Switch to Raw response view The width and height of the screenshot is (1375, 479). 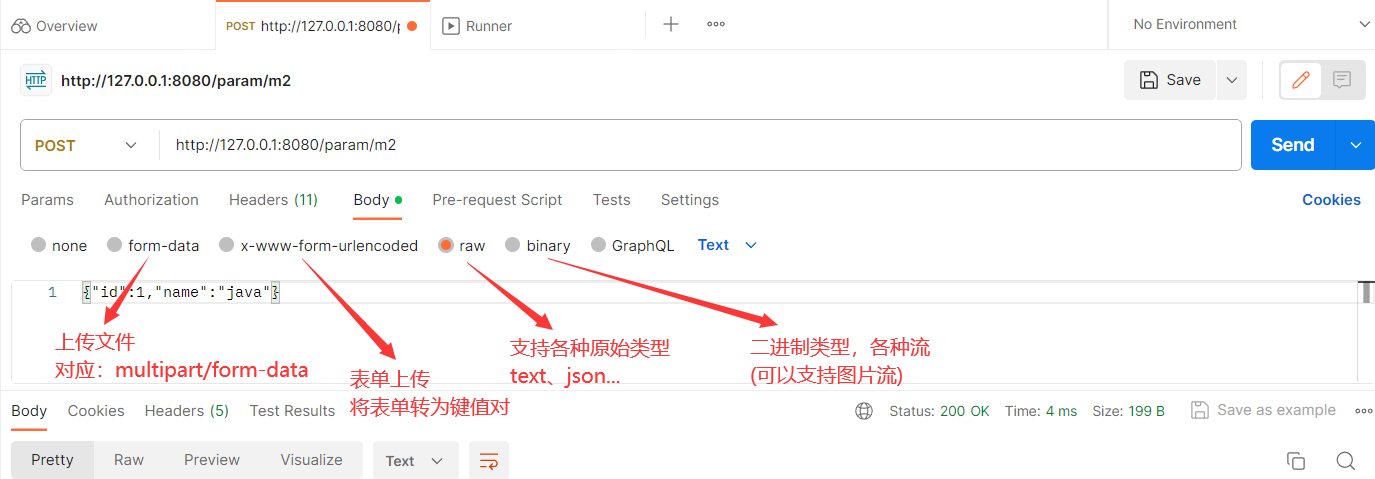tap(129, 460)
